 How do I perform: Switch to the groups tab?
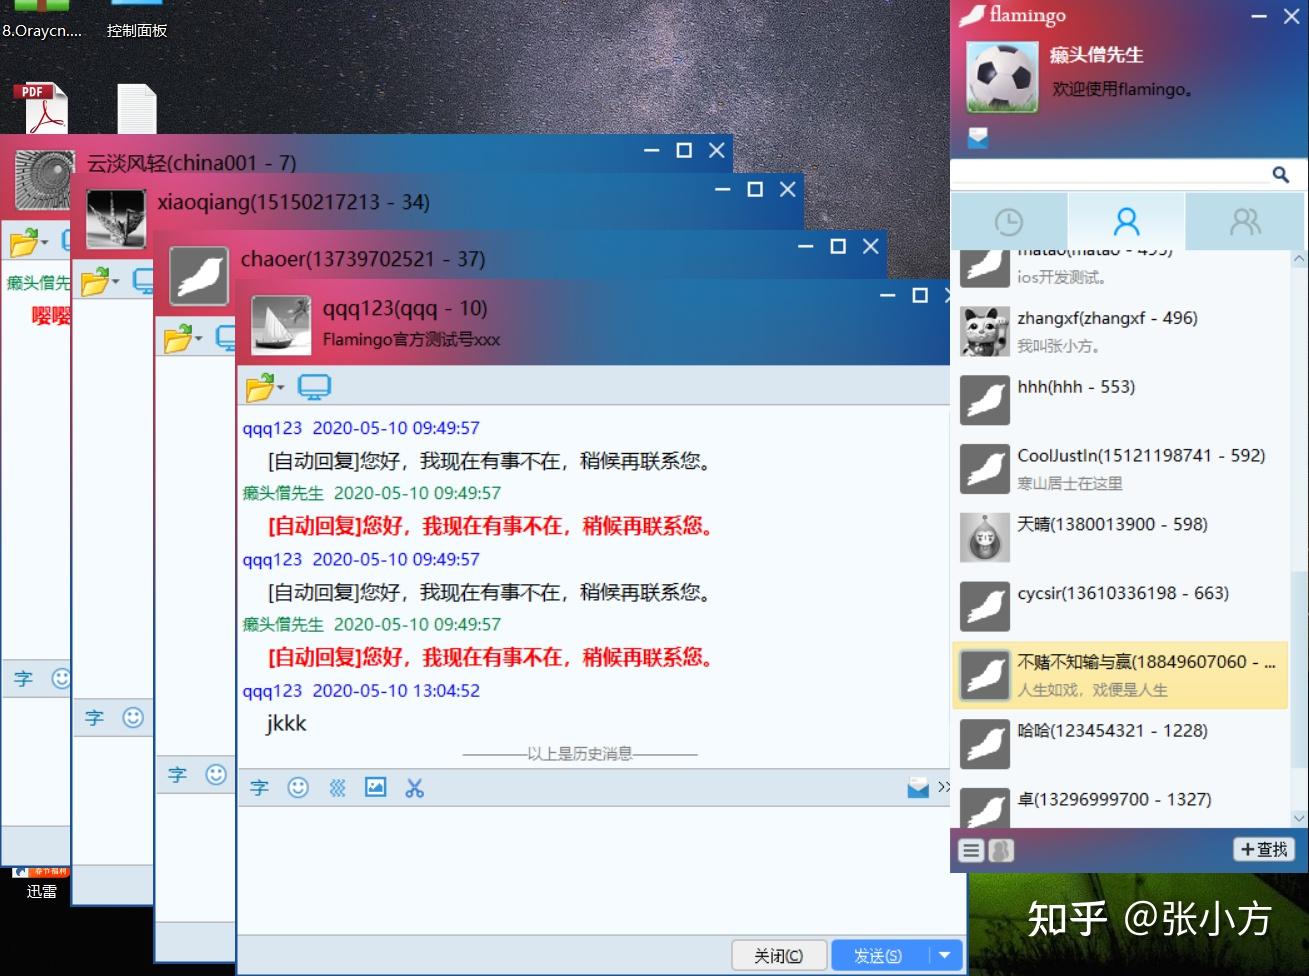pyautogui.click(x=1245, y=221)
